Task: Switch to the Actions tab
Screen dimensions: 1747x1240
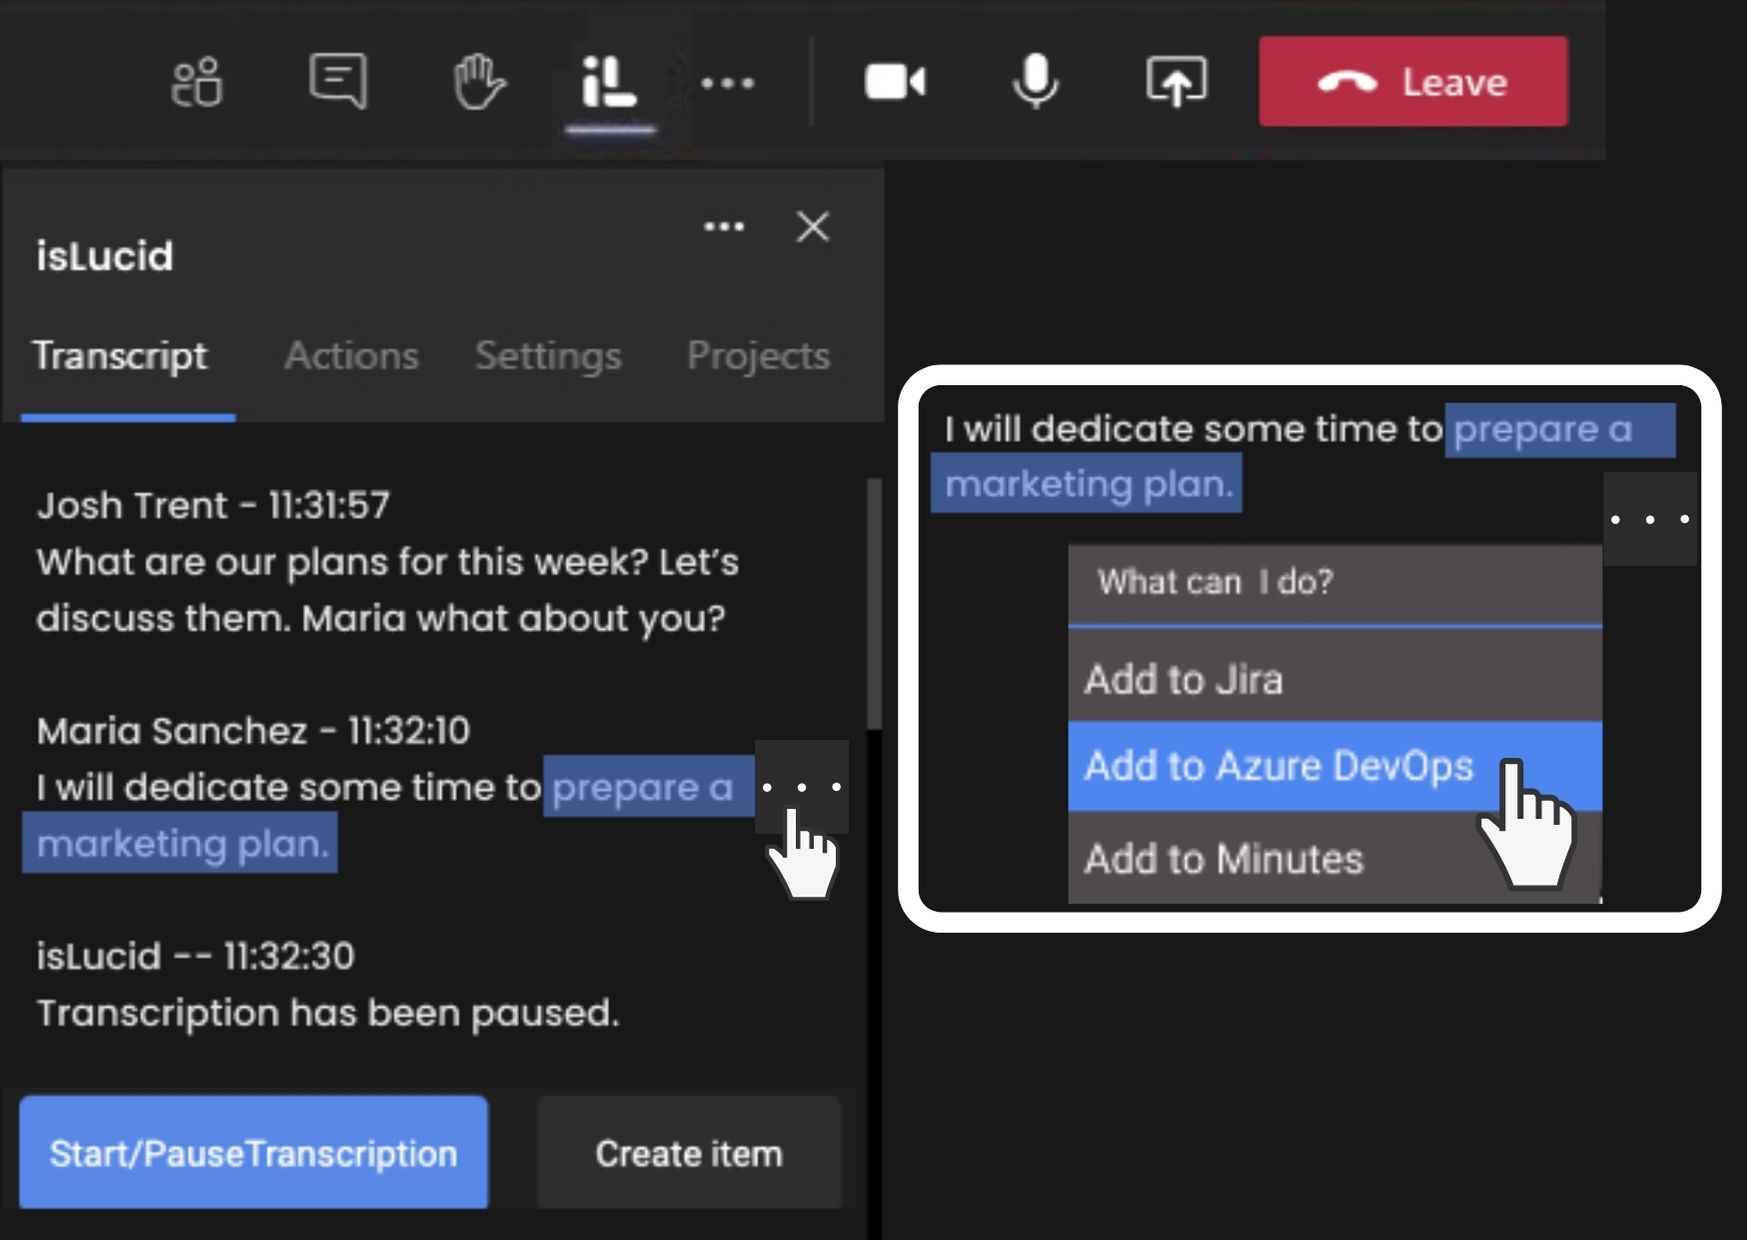Action: (351, 356)
